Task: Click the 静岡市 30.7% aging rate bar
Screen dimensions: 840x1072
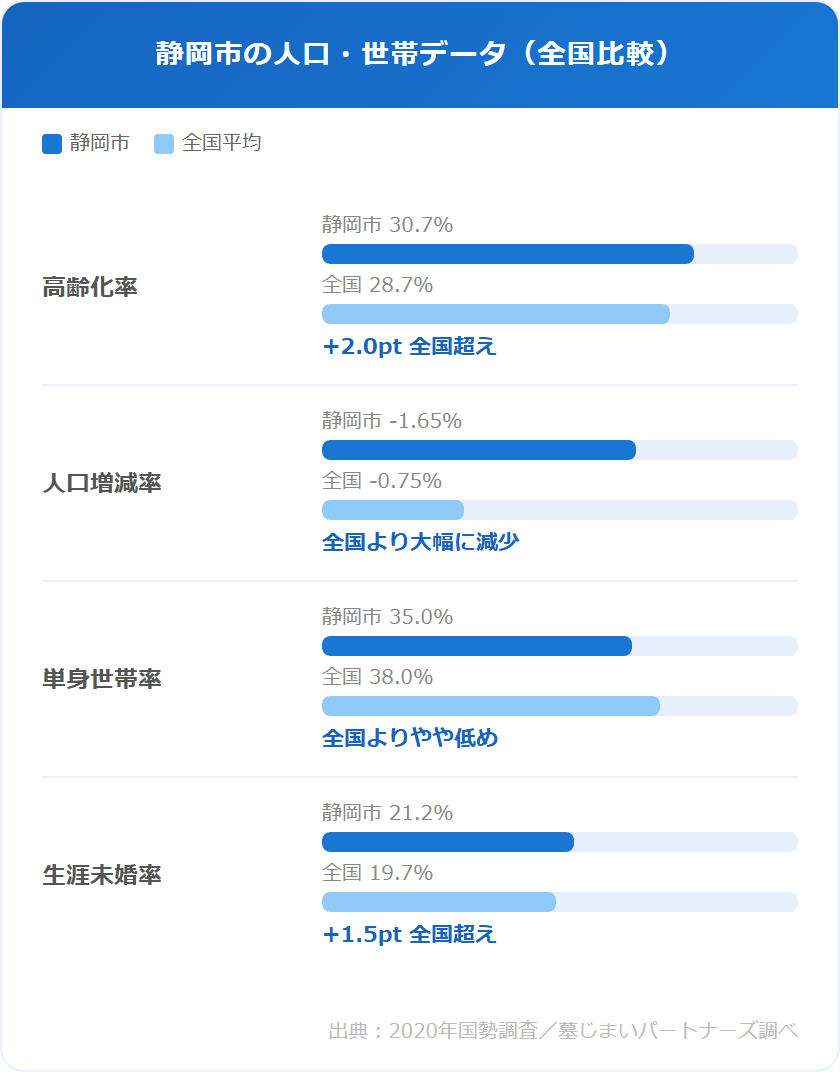Action: point(507,254)
